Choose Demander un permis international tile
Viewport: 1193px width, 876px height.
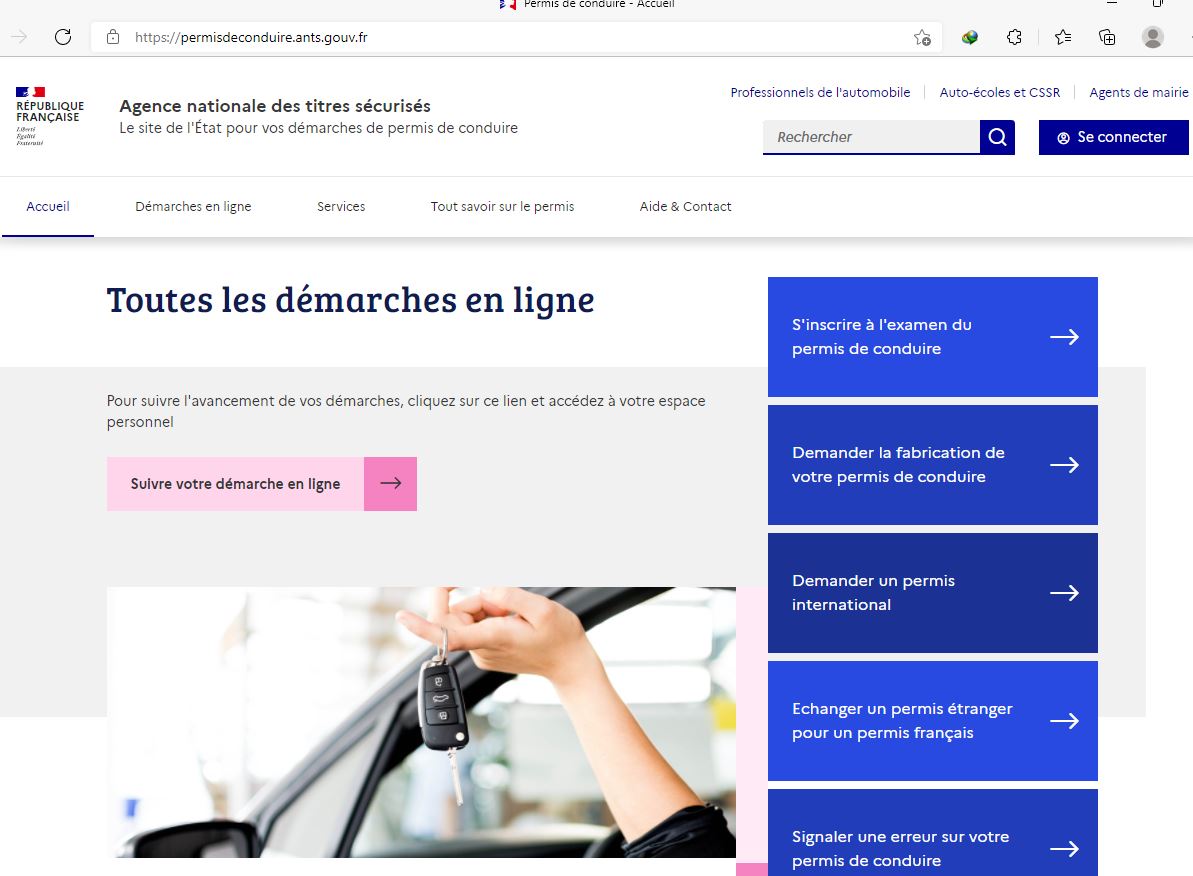coord(932,593)
